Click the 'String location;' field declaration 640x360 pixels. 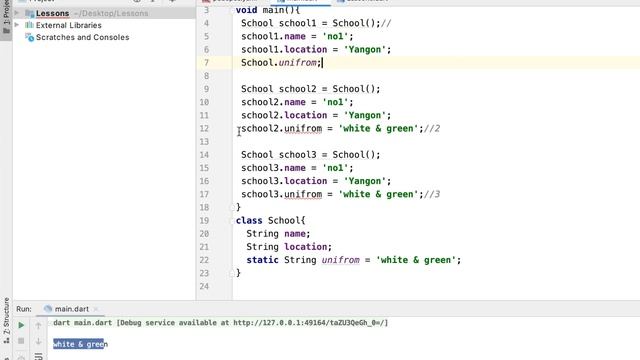(x=289, y=247)
